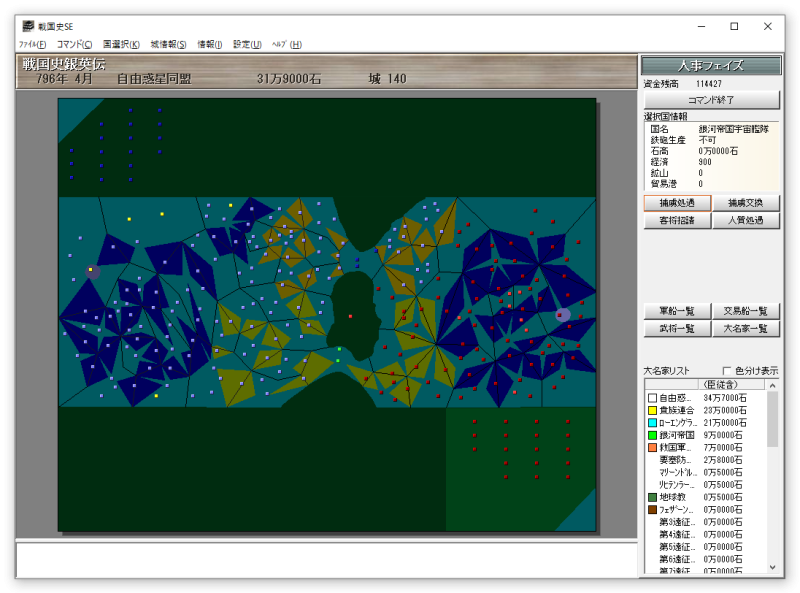The width and height of the screenshot is (800, 593).
Task: Click the orange swatch beside 救国軍
Action: 652,448
